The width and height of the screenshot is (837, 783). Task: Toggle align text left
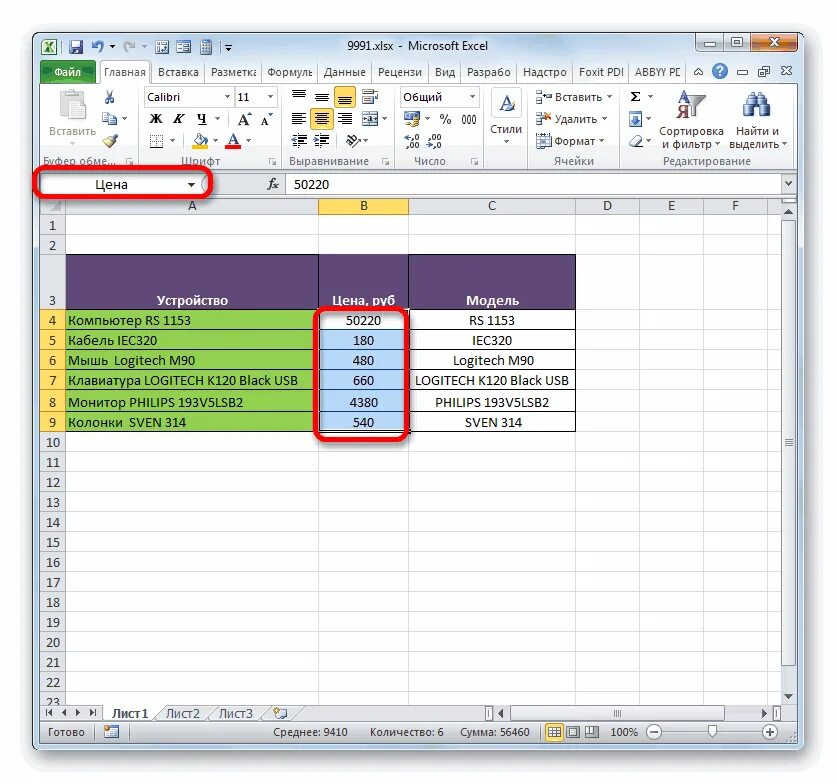coord(299,118)
